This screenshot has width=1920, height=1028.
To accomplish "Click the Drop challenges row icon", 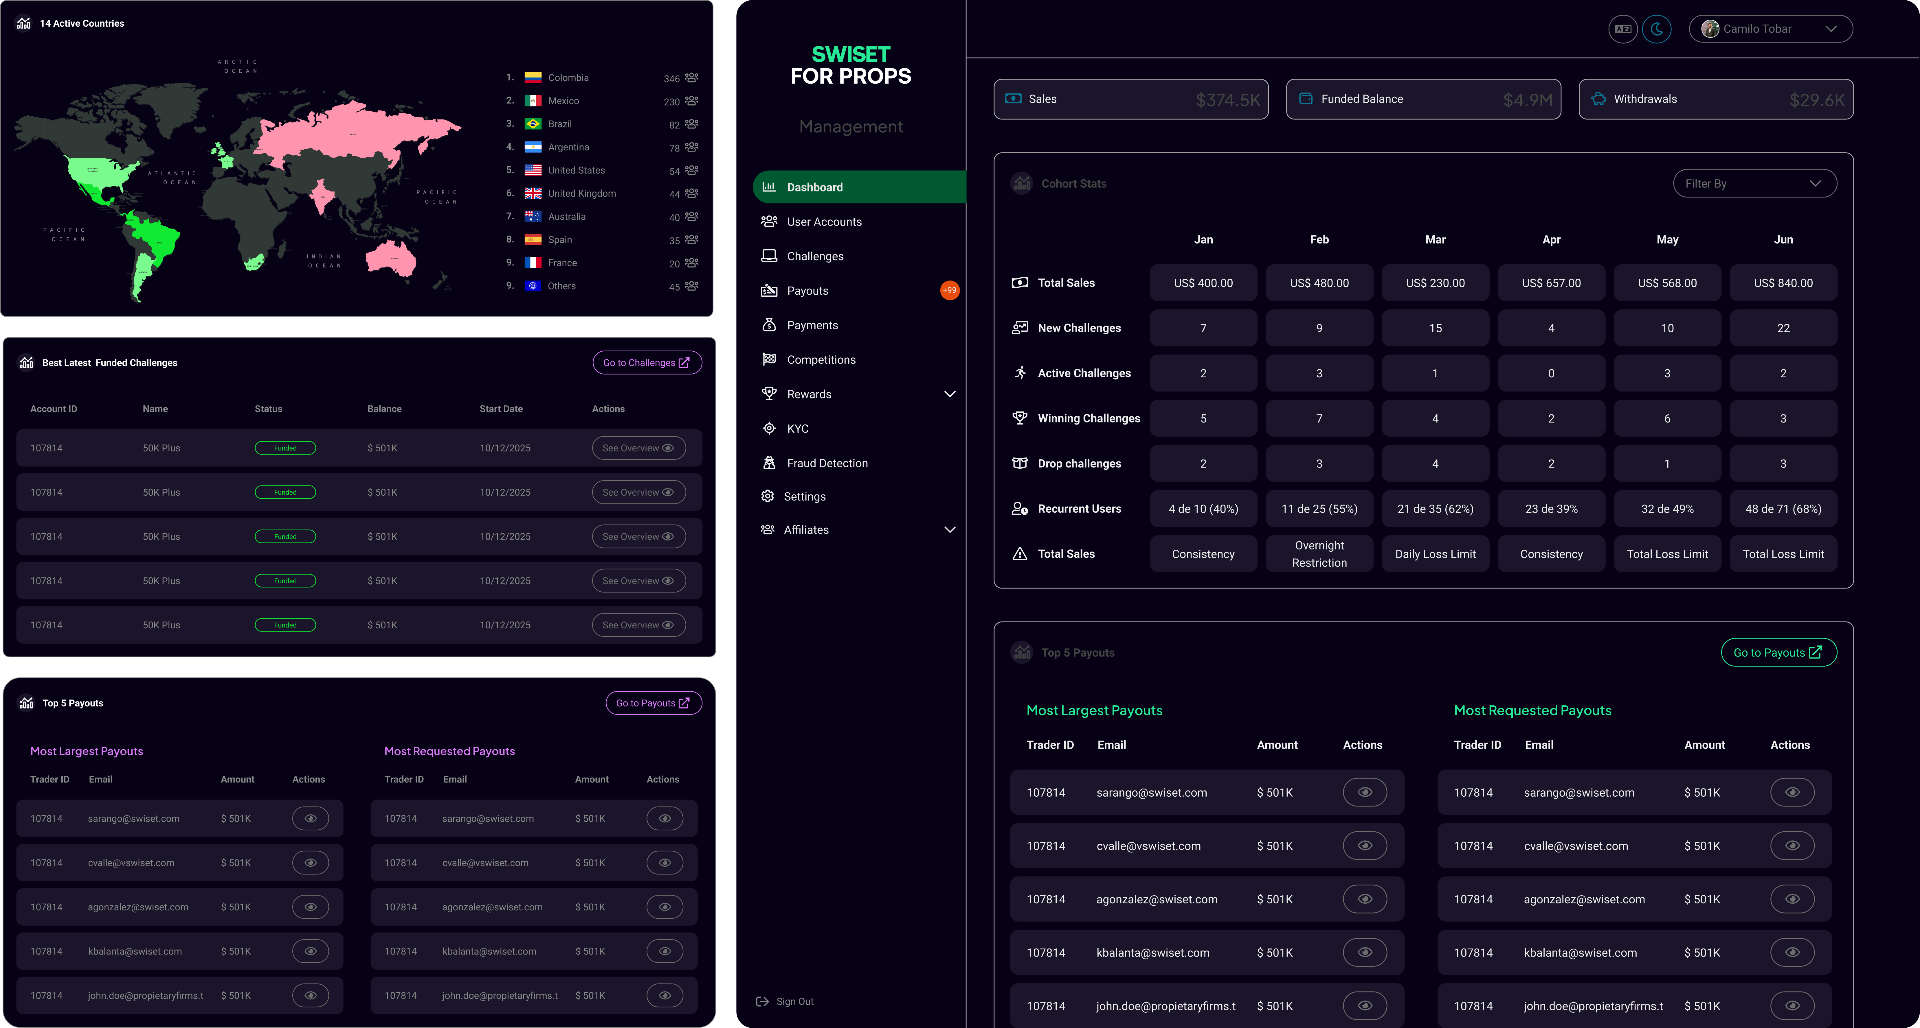I will [1020, 463].
